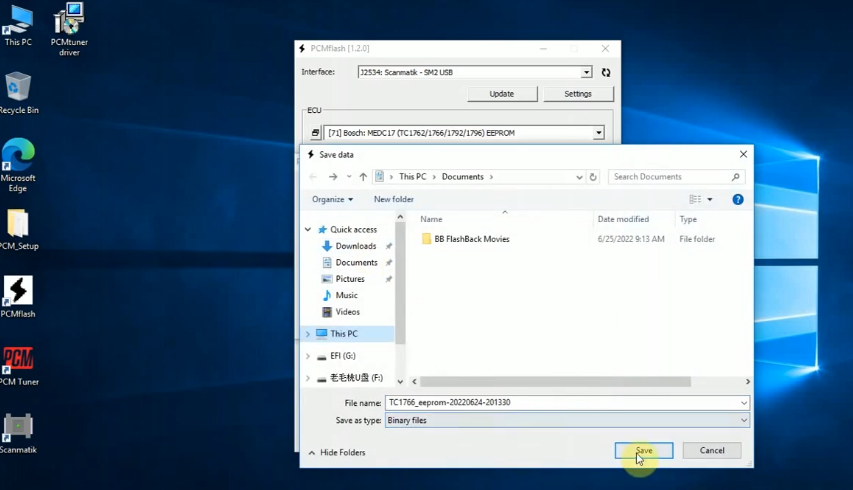This screenshot has height=490, width=853.
Task: Open the Organize menu
Action: tap(332, 200)
